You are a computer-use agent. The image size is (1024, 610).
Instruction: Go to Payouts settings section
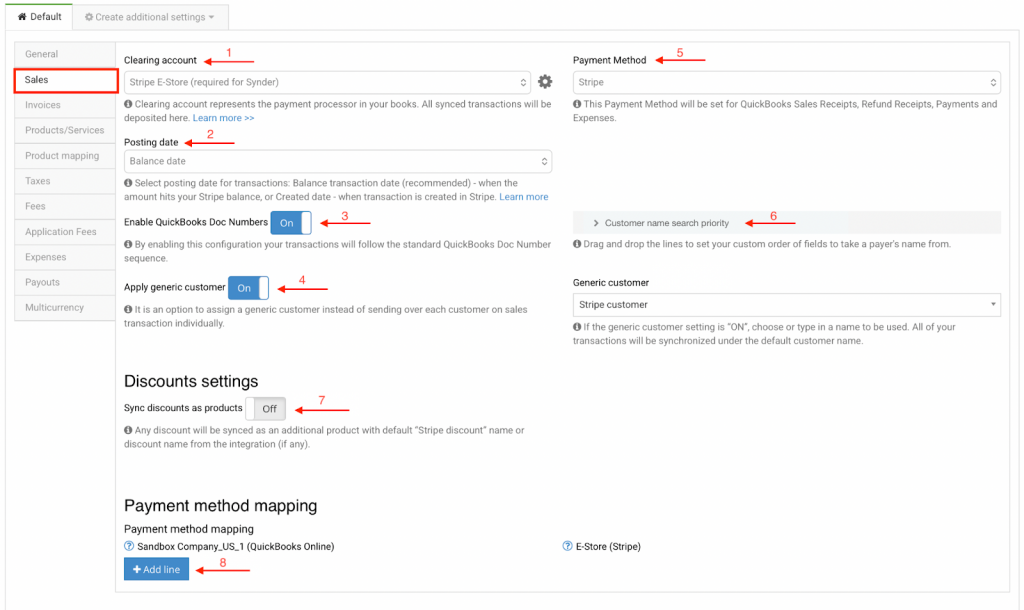tap(43, 282)
